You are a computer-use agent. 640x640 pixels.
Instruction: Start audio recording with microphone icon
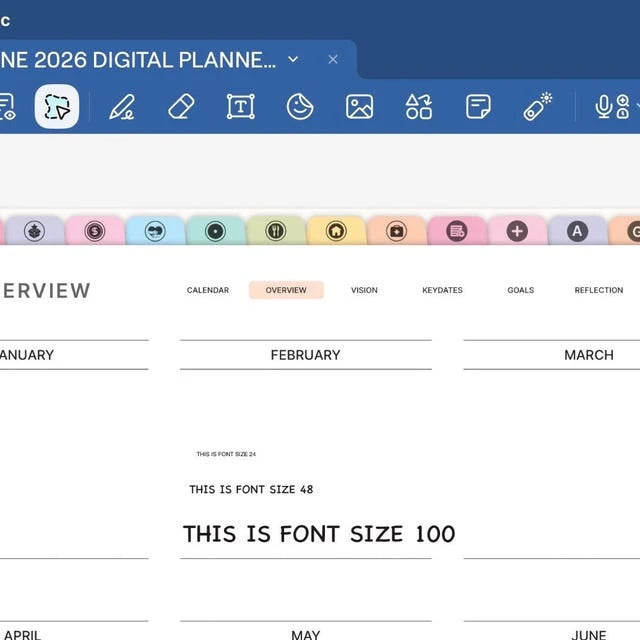(603, 107)
